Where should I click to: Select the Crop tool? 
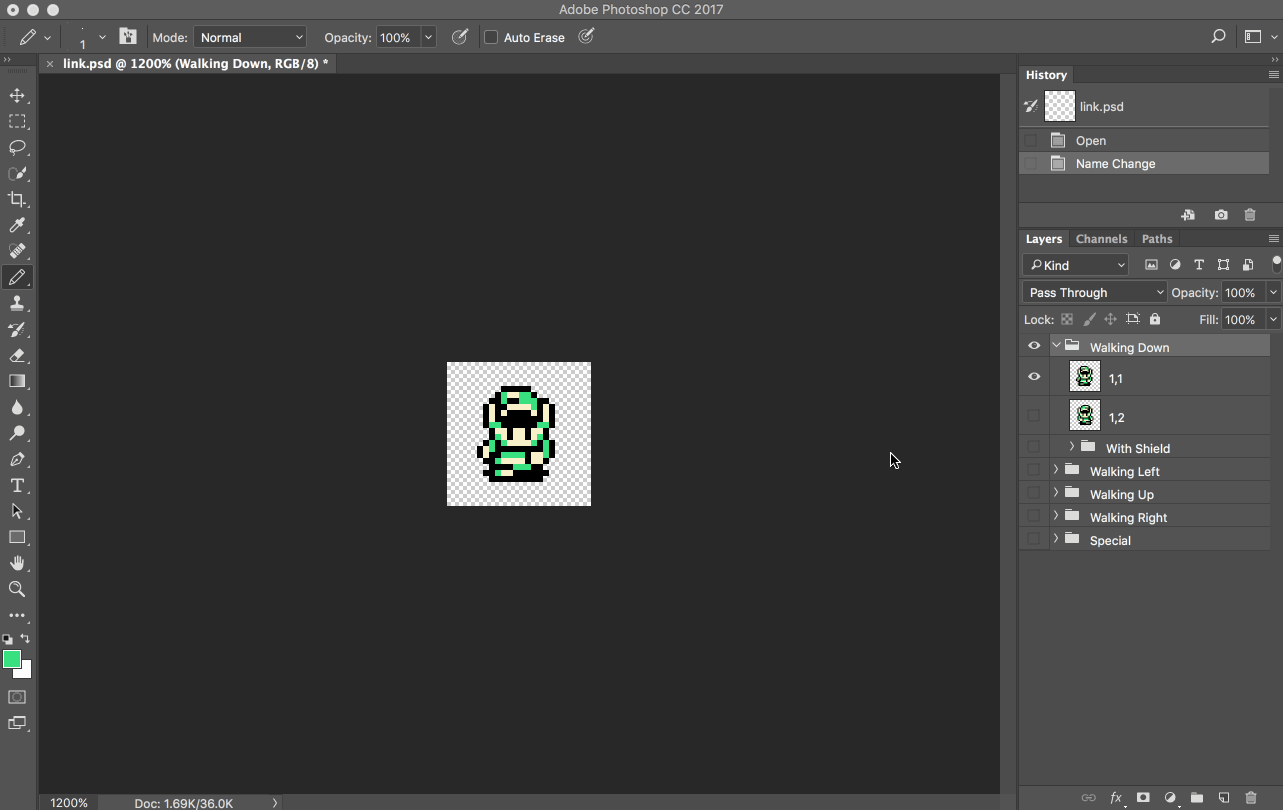17,200
